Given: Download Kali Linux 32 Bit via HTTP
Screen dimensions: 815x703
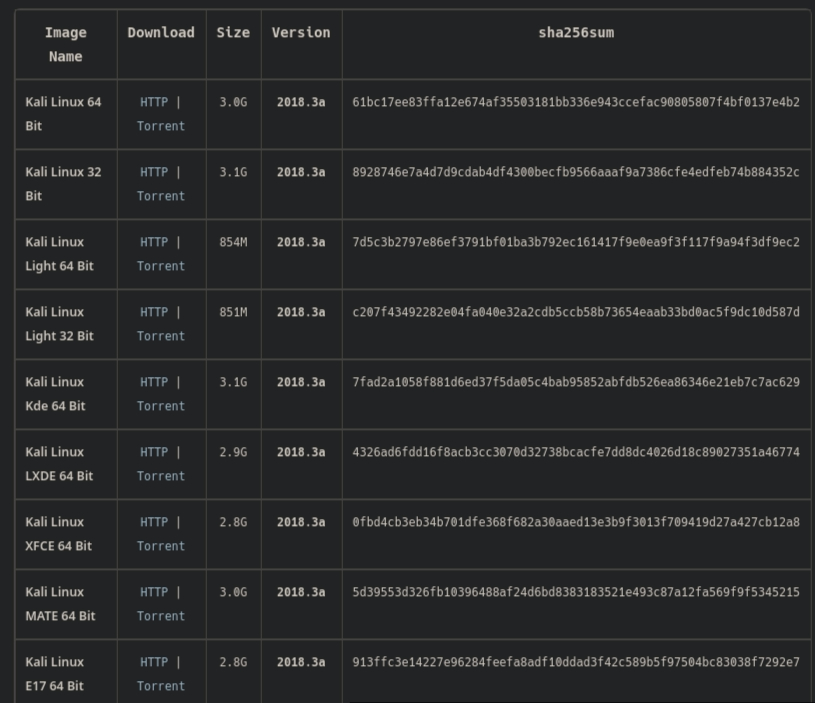Looking at the screenshot, I should (x=154, y=172).
